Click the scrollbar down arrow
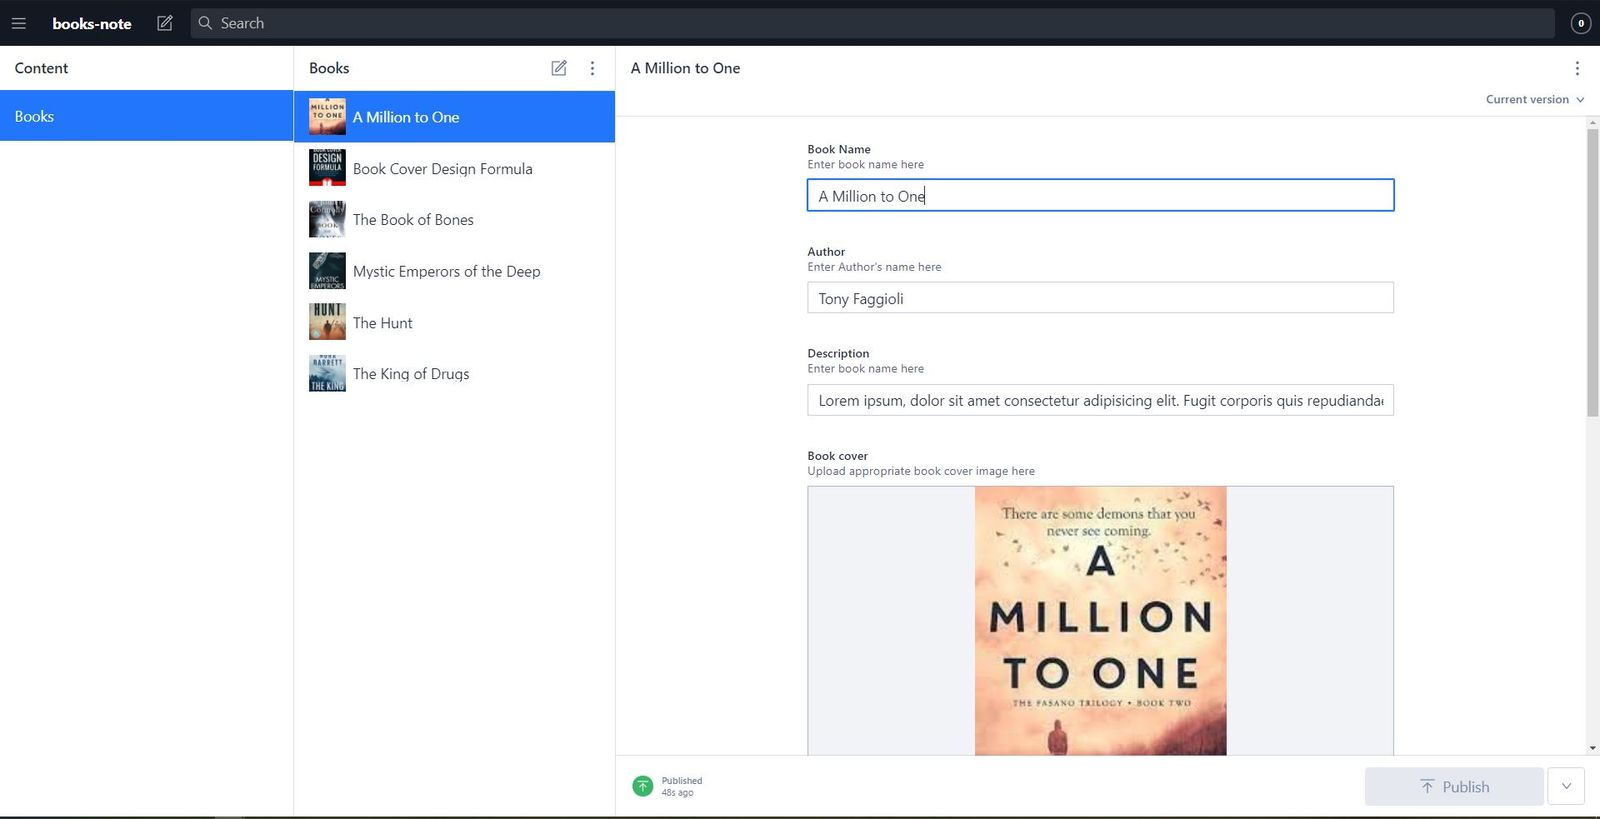The image size is (1600, 819). pos(1592,748)
